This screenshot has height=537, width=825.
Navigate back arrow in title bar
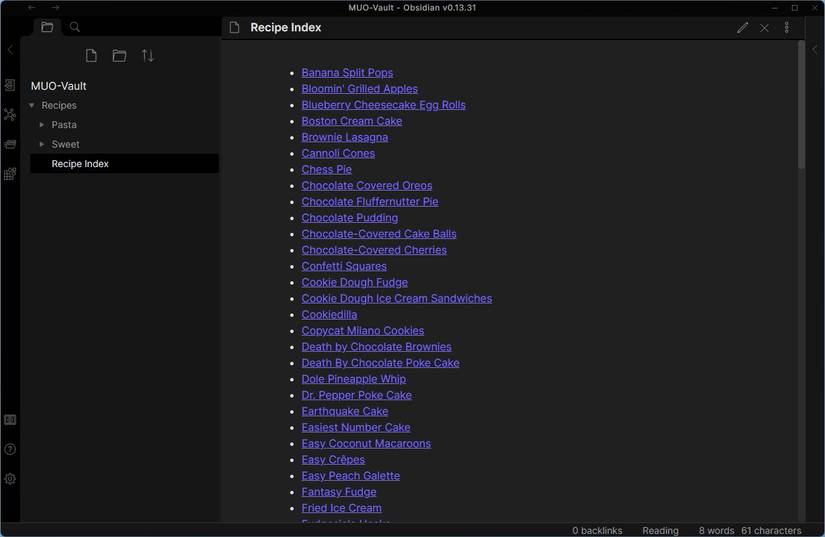coord(32,7)
